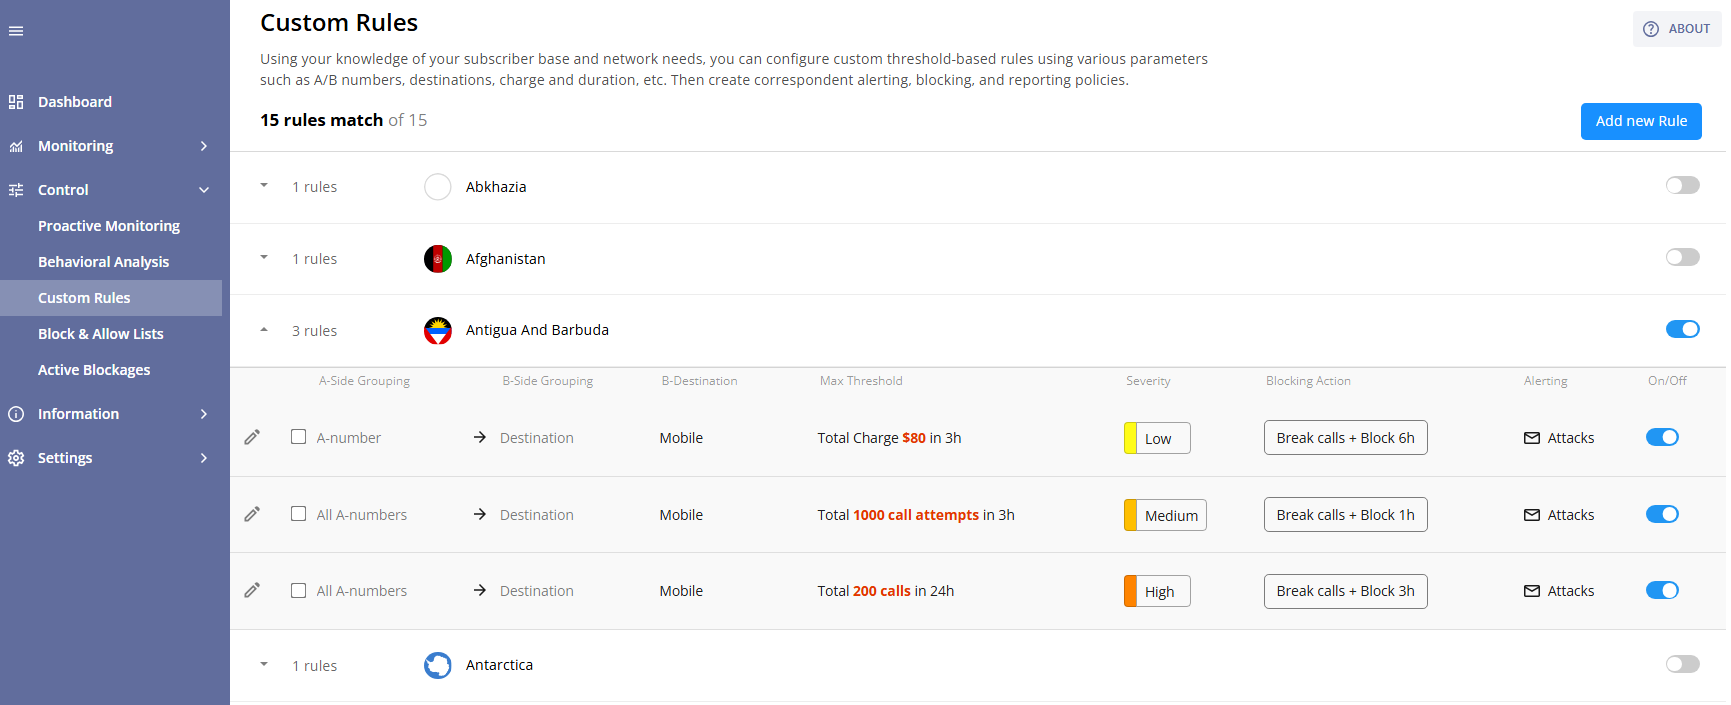Expand the Afghanistan rules group

coord(264,258)
